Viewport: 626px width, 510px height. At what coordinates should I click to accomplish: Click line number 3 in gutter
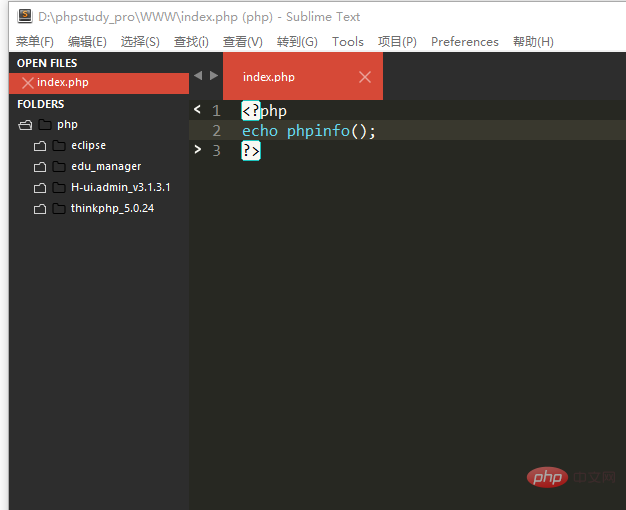pos(216,151)
